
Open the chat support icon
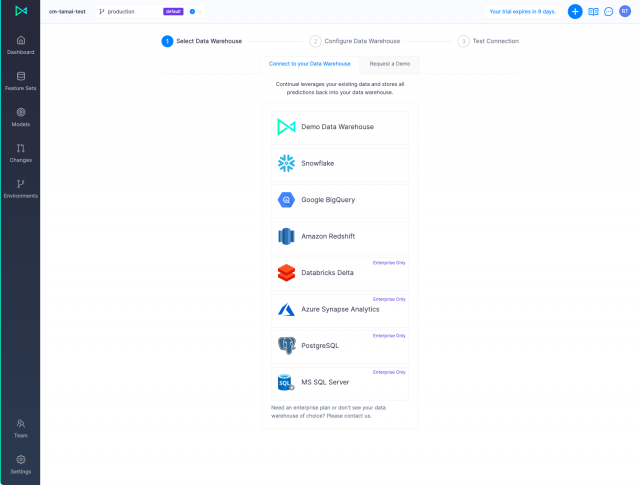(x=608, y=12)
